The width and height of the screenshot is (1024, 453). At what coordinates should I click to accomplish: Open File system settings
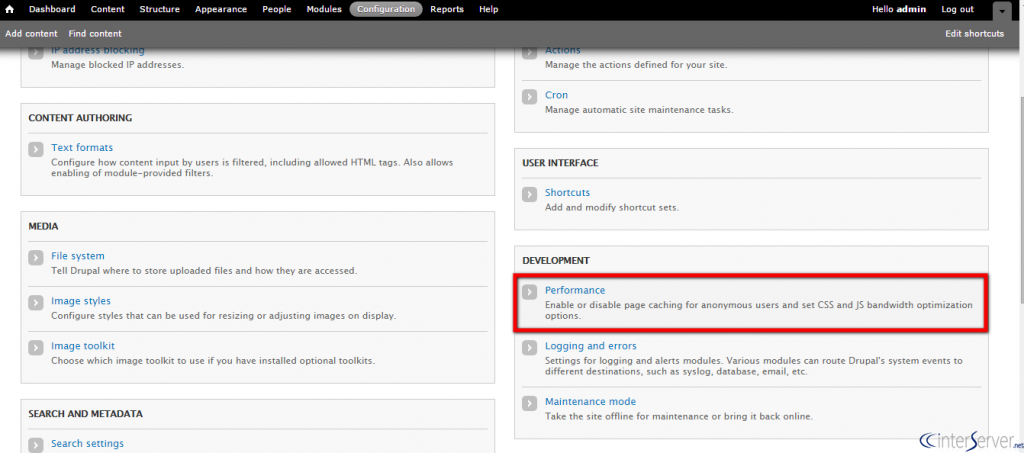78,256
